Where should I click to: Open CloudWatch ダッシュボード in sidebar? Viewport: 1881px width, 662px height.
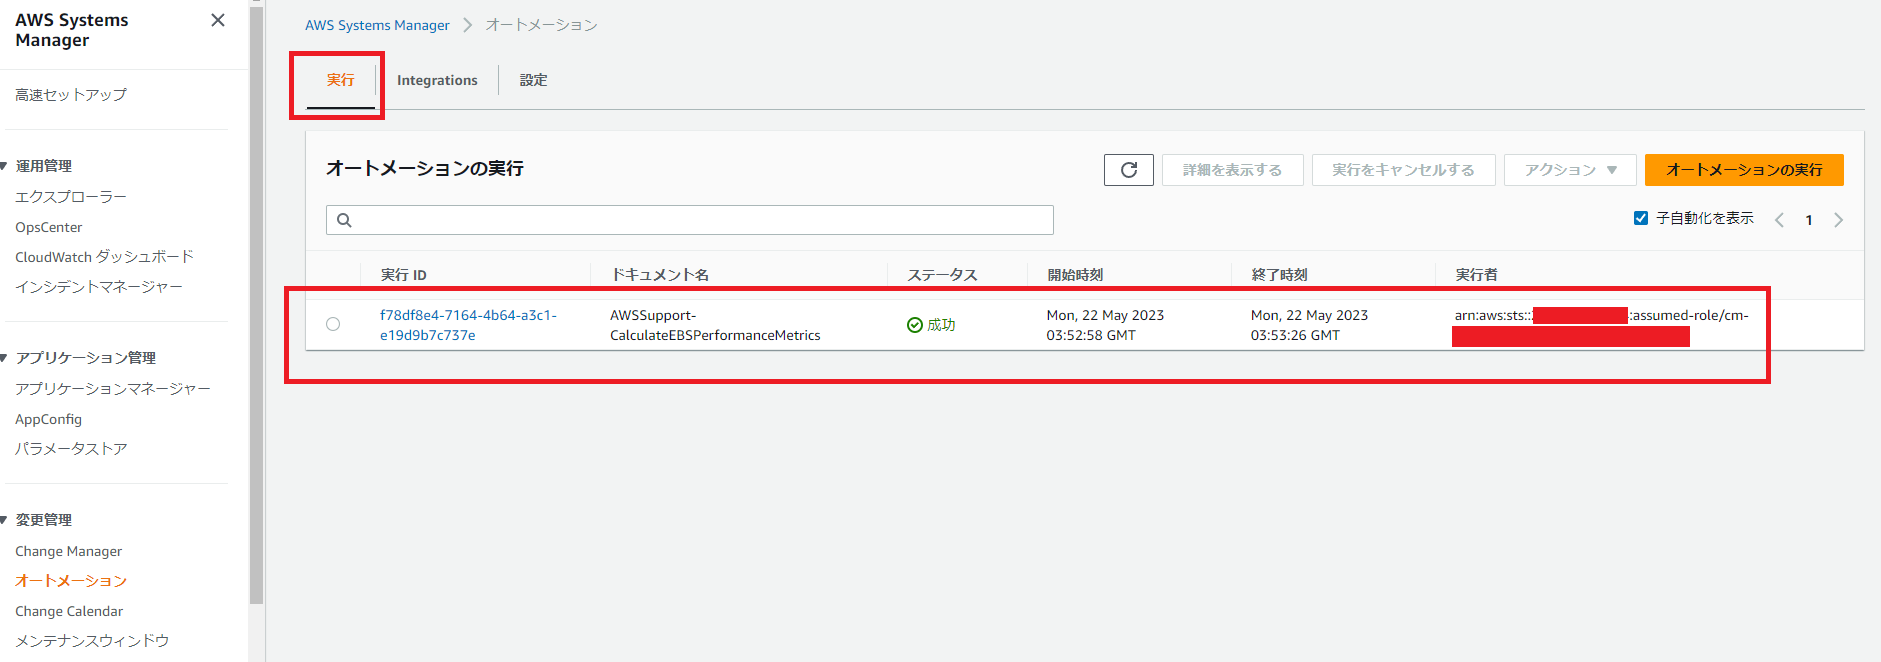104,257
